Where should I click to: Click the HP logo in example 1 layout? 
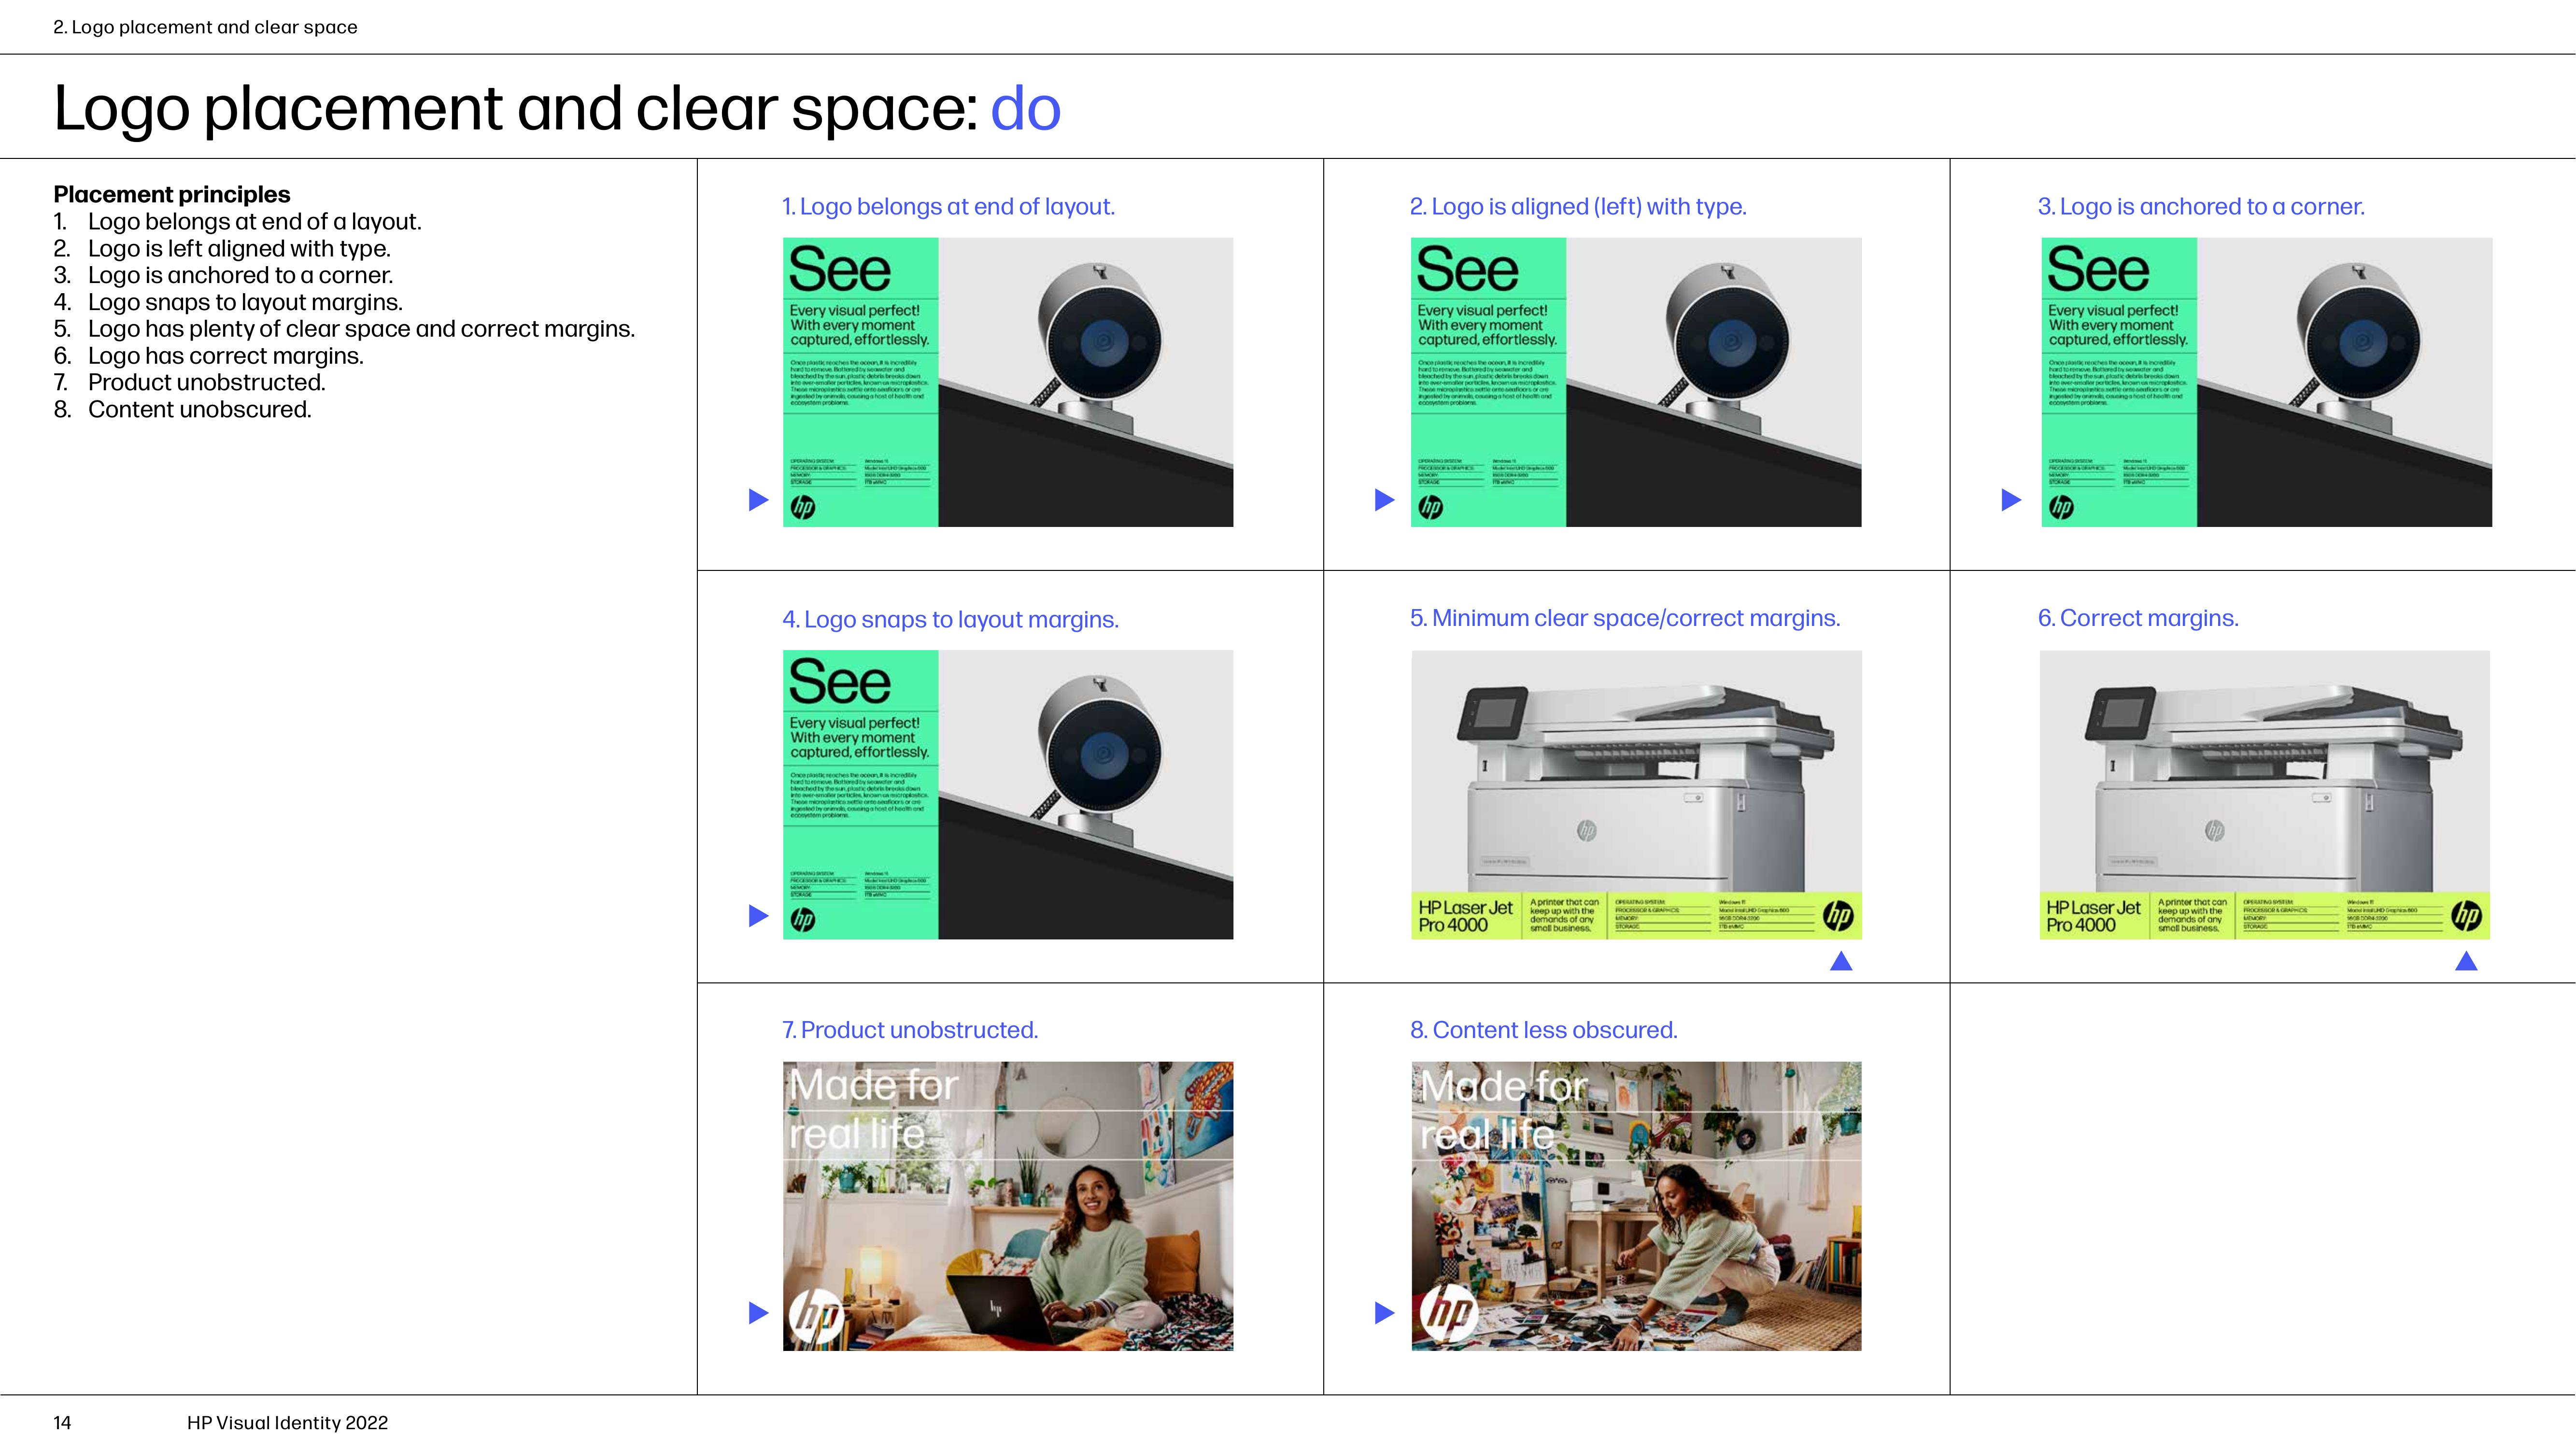pyautogui.click(x=803, y=508)
